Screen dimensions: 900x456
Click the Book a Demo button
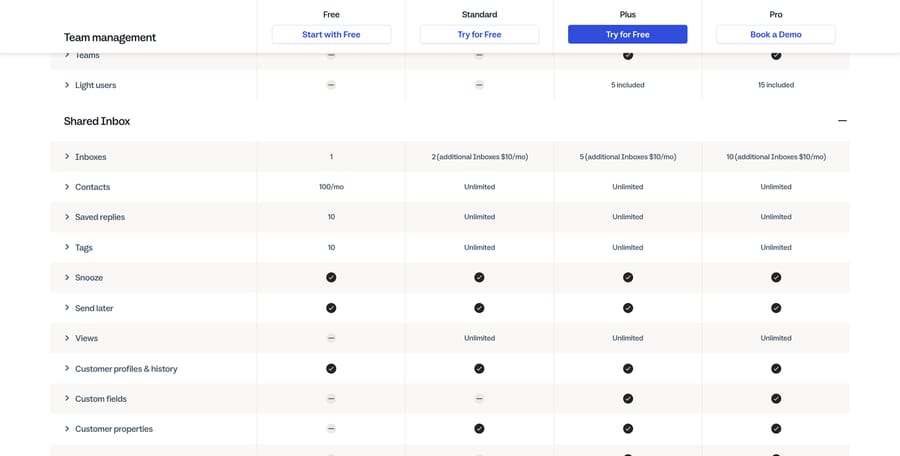coord(775,34)
